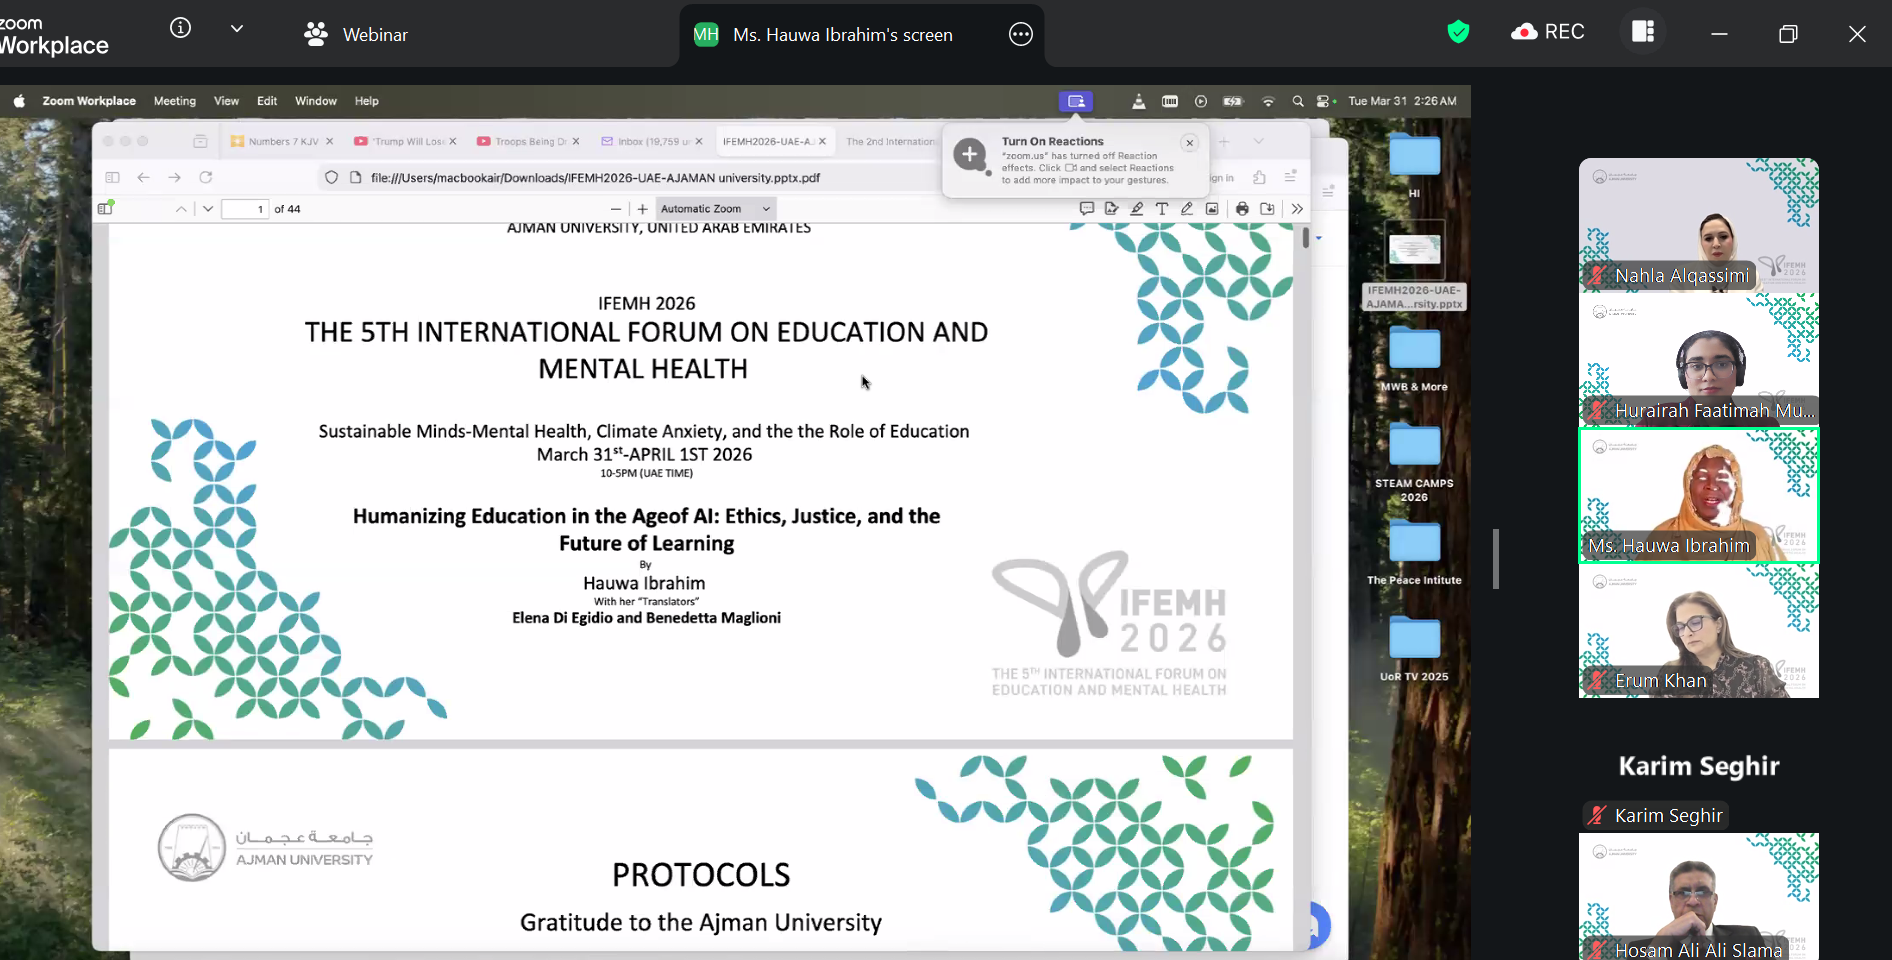Open the View menu in the menu bar
Screen dimensions: 1892x960
click(x=226, y=101)
